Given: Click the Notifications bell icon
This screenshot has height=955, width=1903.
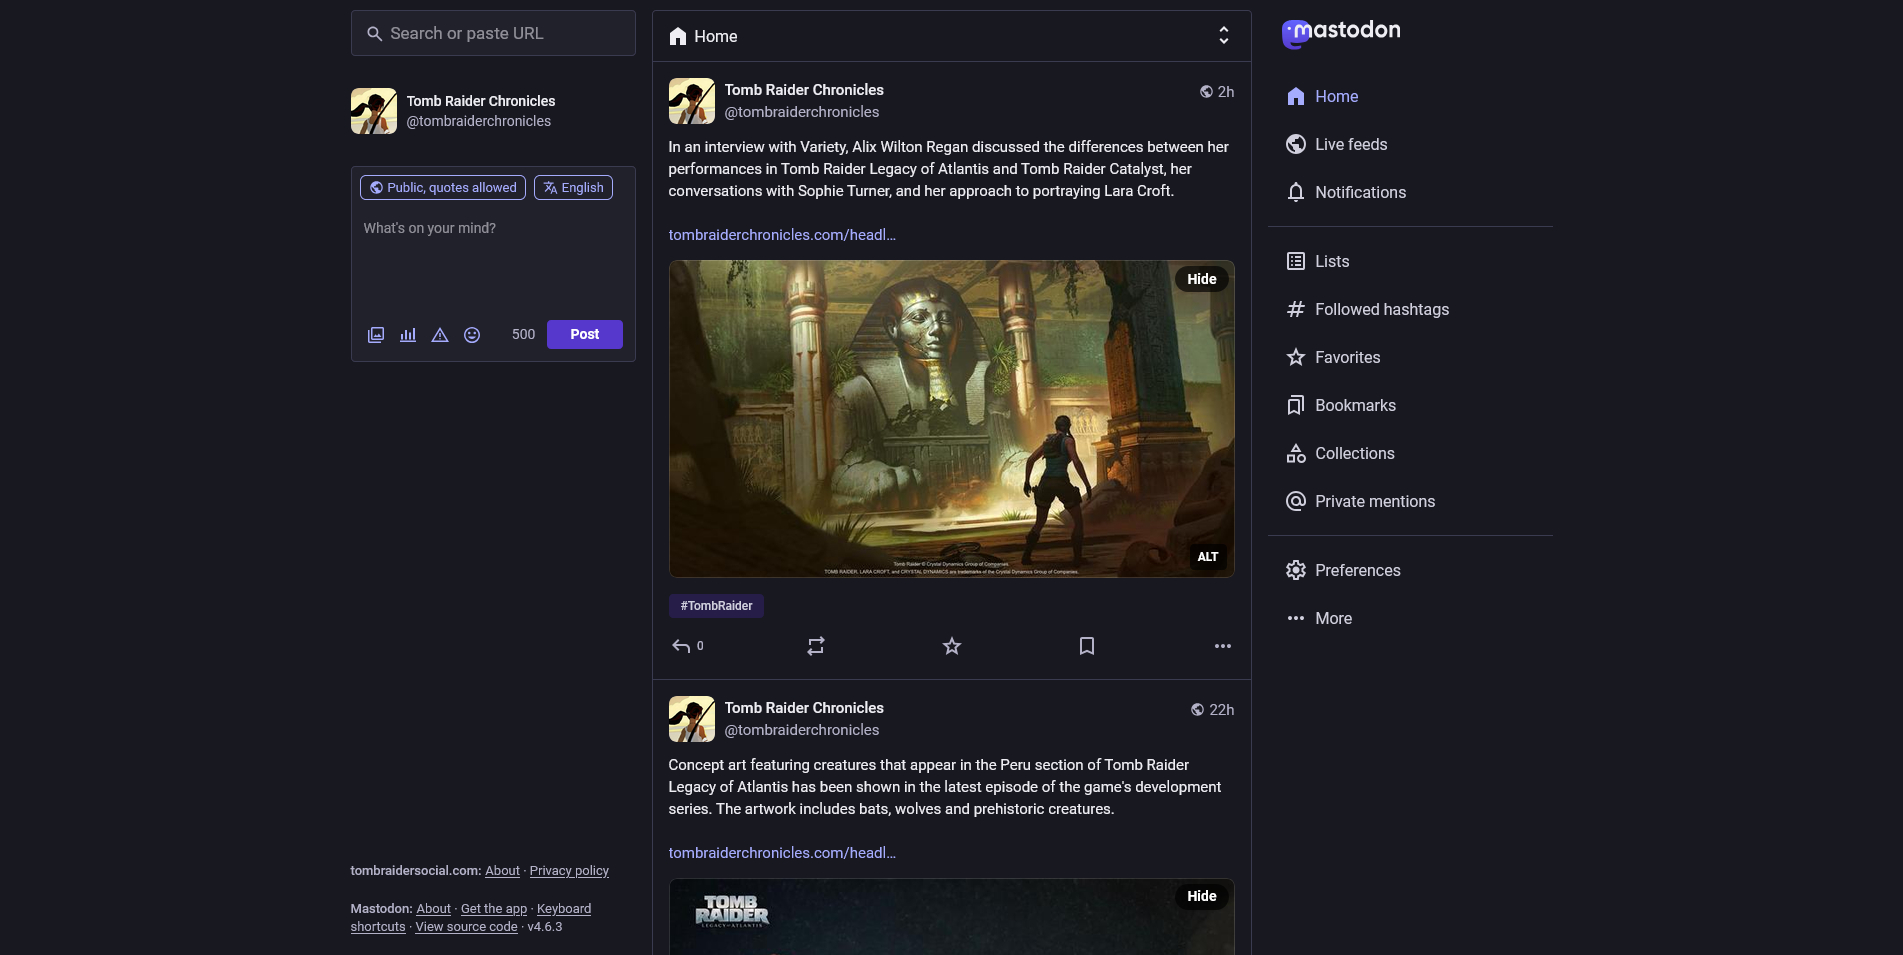Looking at the screenshot, I should click(x=1296, y=192).
